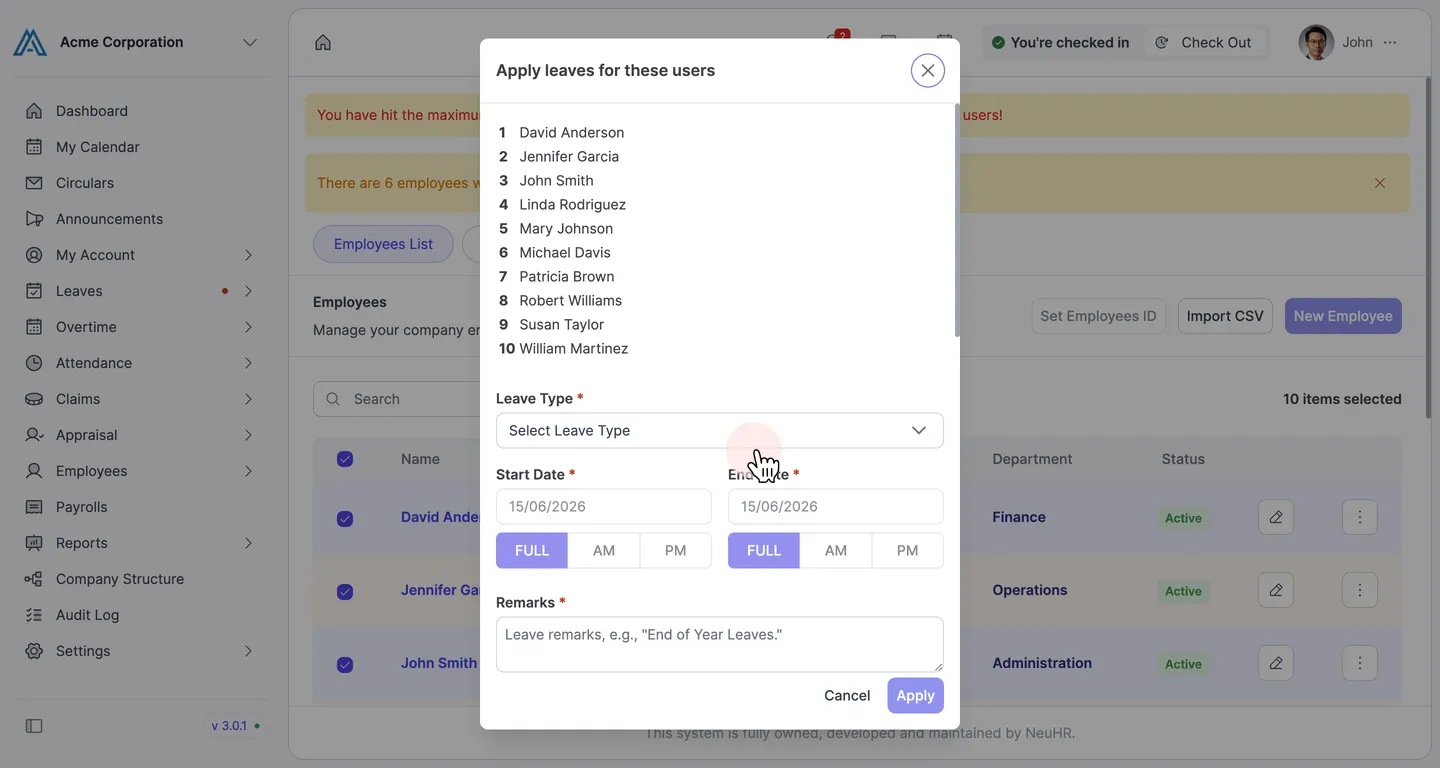Uncheck Jennifer Garcia's row checkbox
The width and height of the screenshot is (1440, 768).
pos(345,592)
